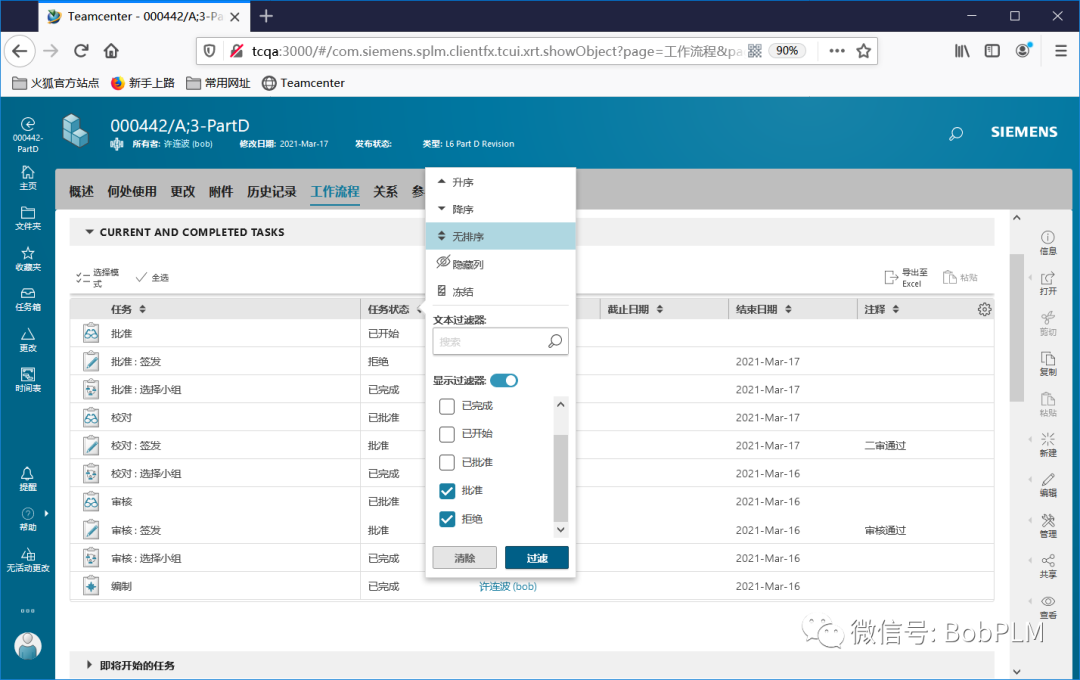Viewport: 1080px width, 680px height.
Task: Click the page vertical scrollbar thumb
Action: tap(1017, 327)
